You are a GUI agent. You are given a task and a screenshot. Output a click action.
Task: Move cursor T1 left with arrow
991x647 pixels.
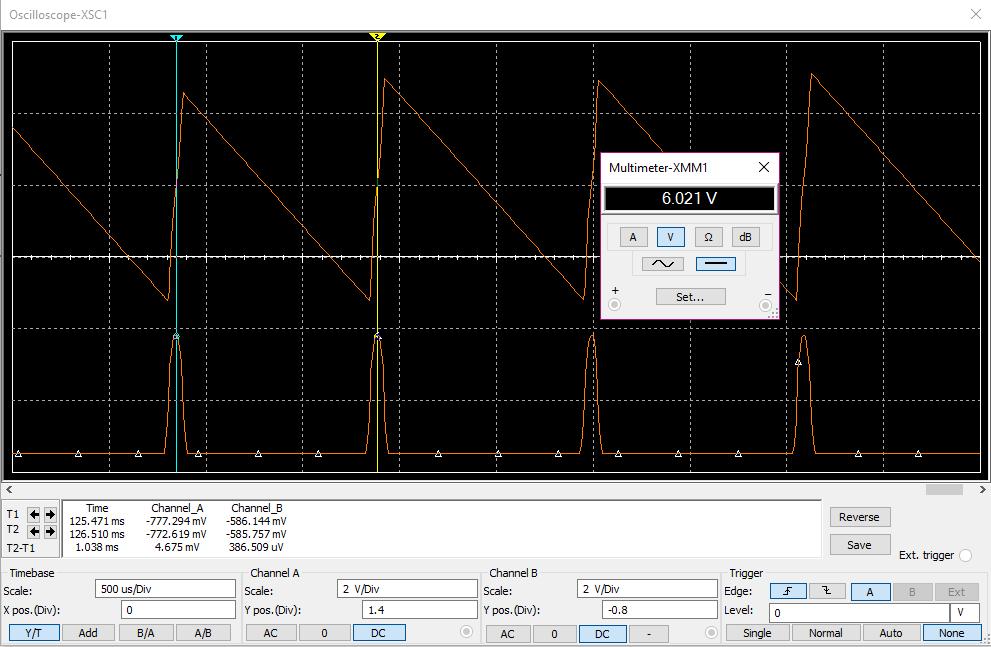pyautogui.click(x=34, y=514)
